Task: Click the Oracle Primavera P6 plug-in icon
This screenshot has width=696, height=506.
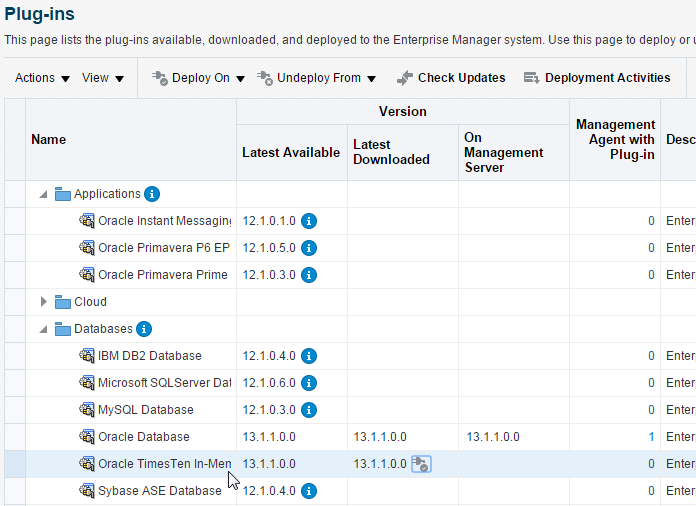Action: pos(87,248)
